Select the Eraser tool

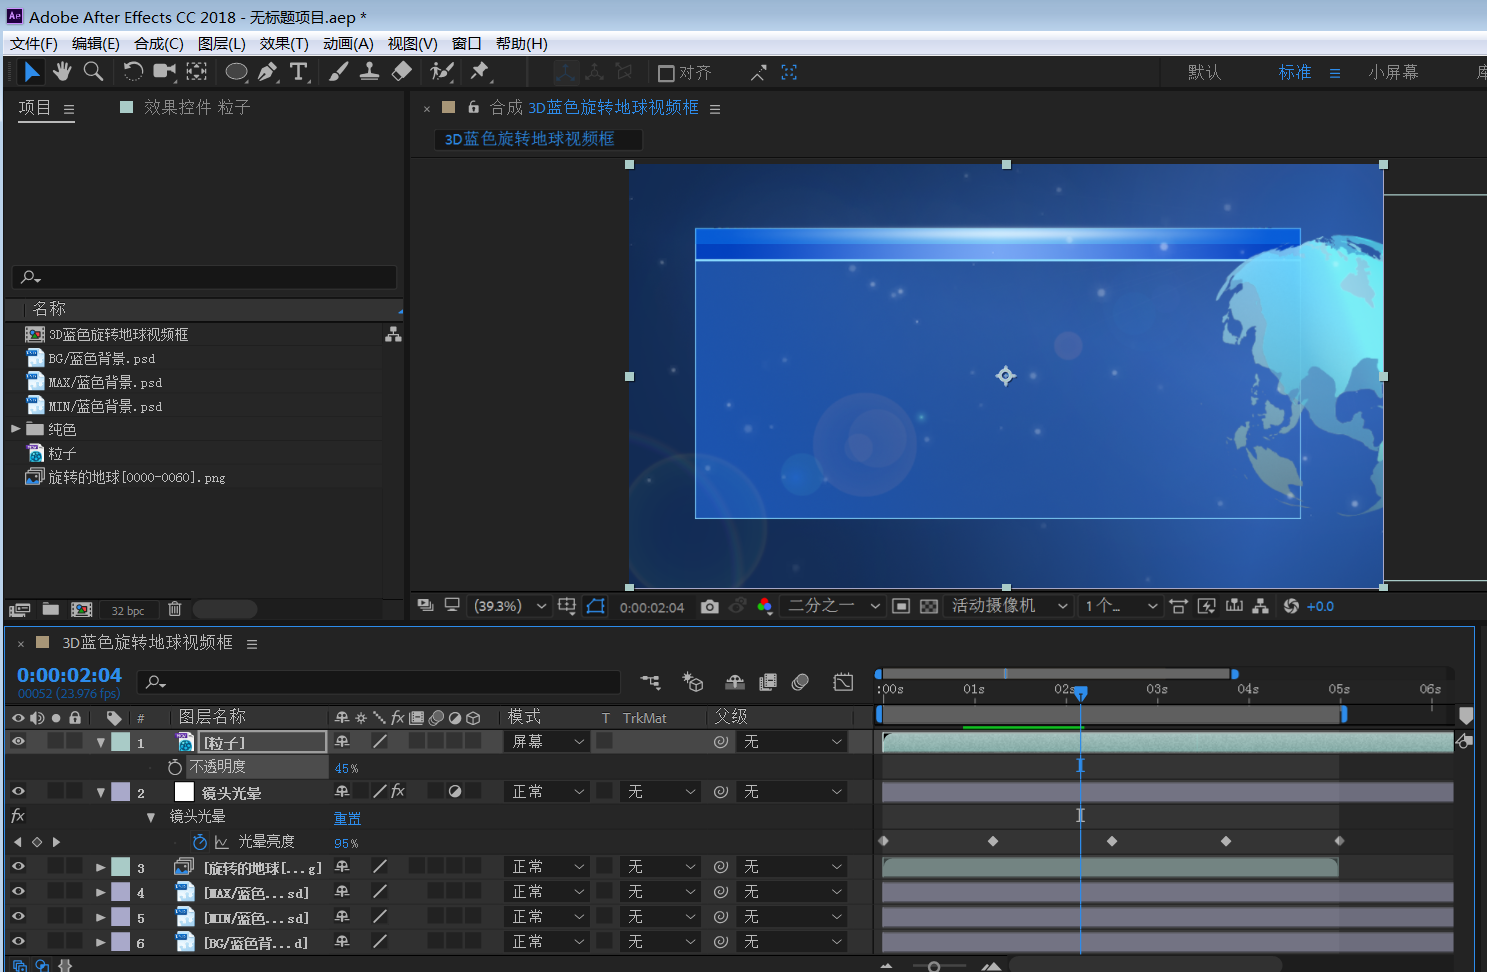click(401, 72)
